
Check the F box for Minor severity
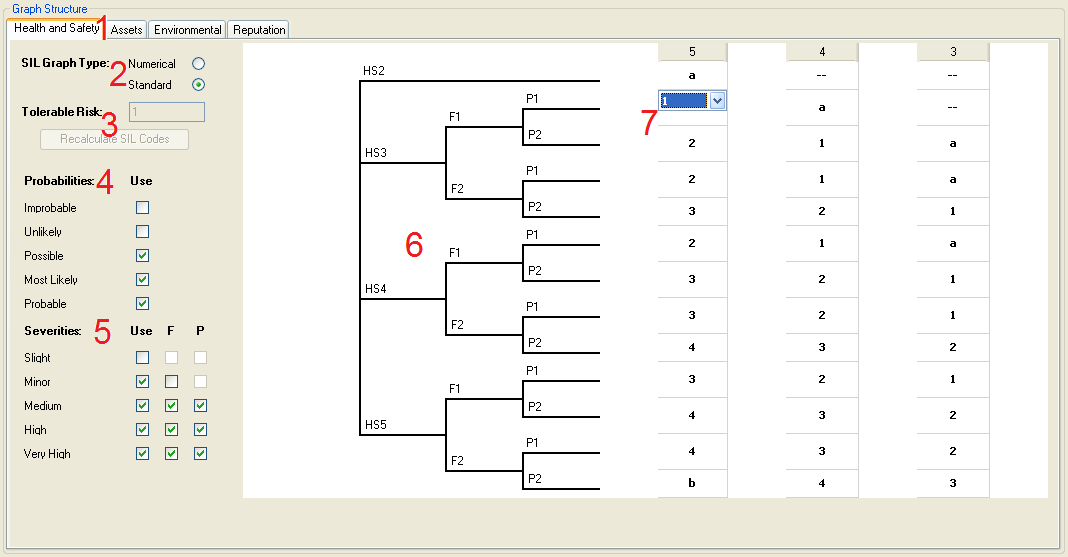click(x=171, y=382)
